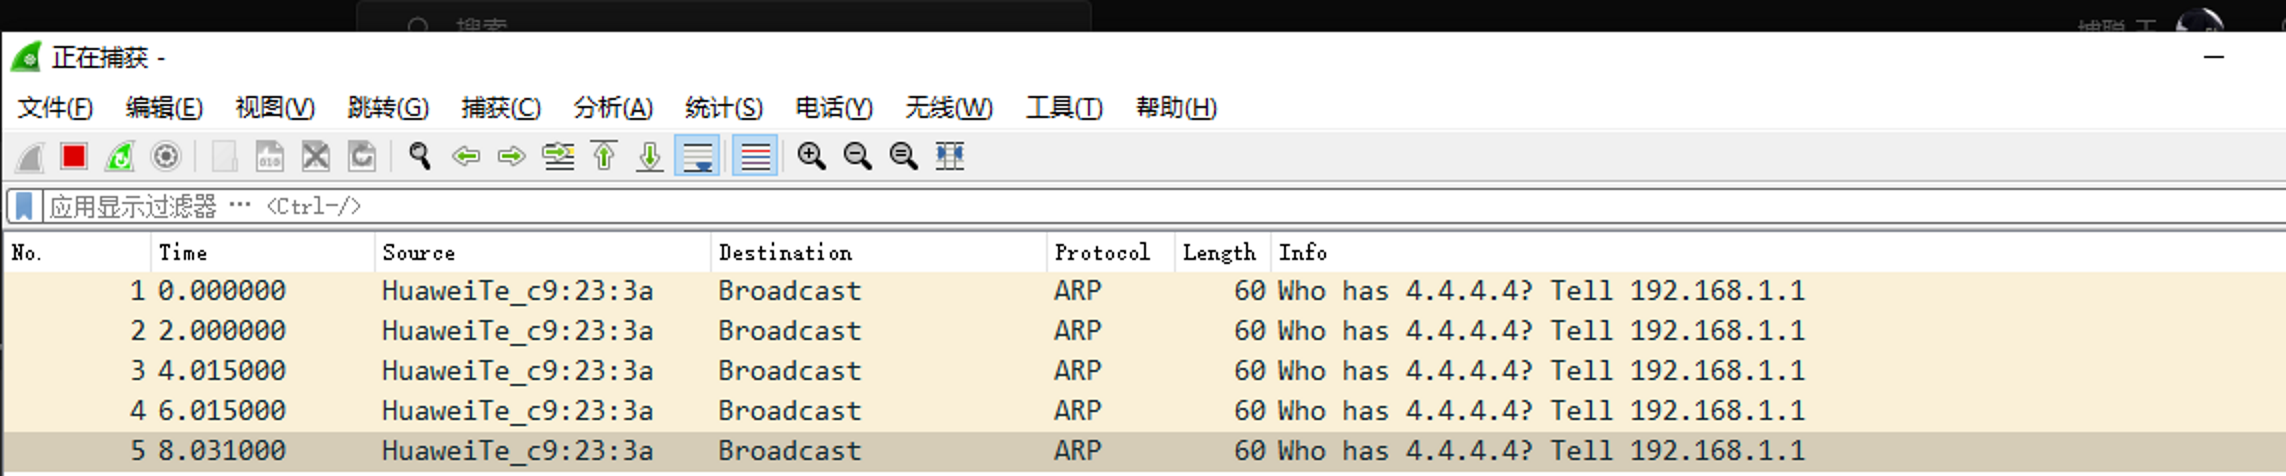Click the resize columns to content icon
The image size is (2286, 476).
(950, 157)
